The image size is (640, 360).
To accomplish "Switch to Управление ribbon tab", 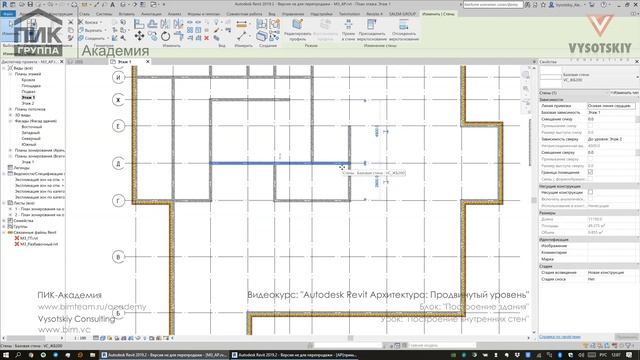I will [293, 14].
